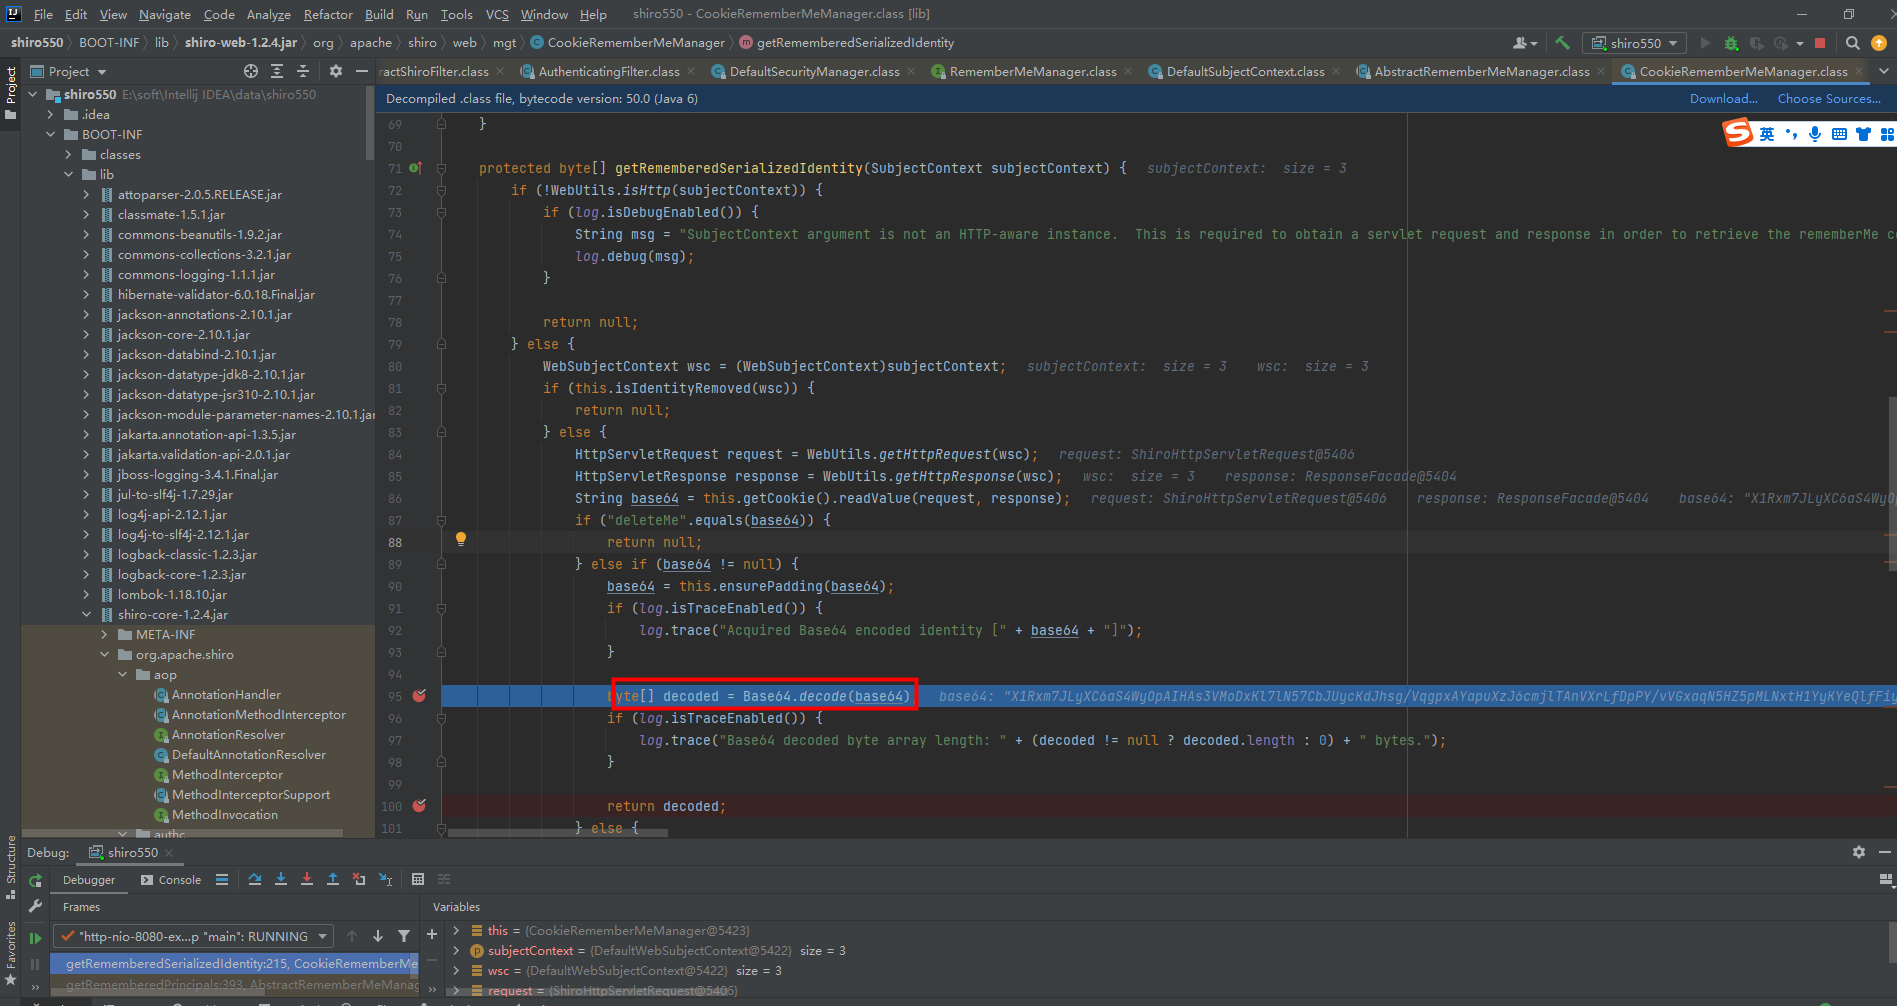The image size is (1897, 1006).
Task: Open the Structure tool window side button
Action: pyautogui.click(x=11, y=868)
